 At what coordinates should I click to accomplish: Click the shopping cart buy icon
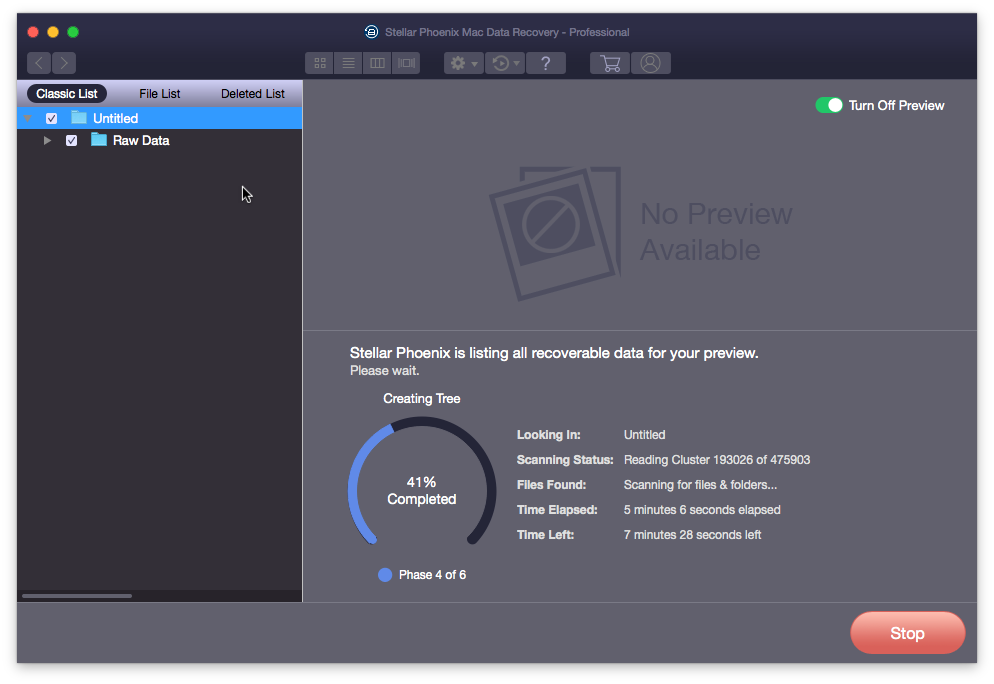(610, 63)
